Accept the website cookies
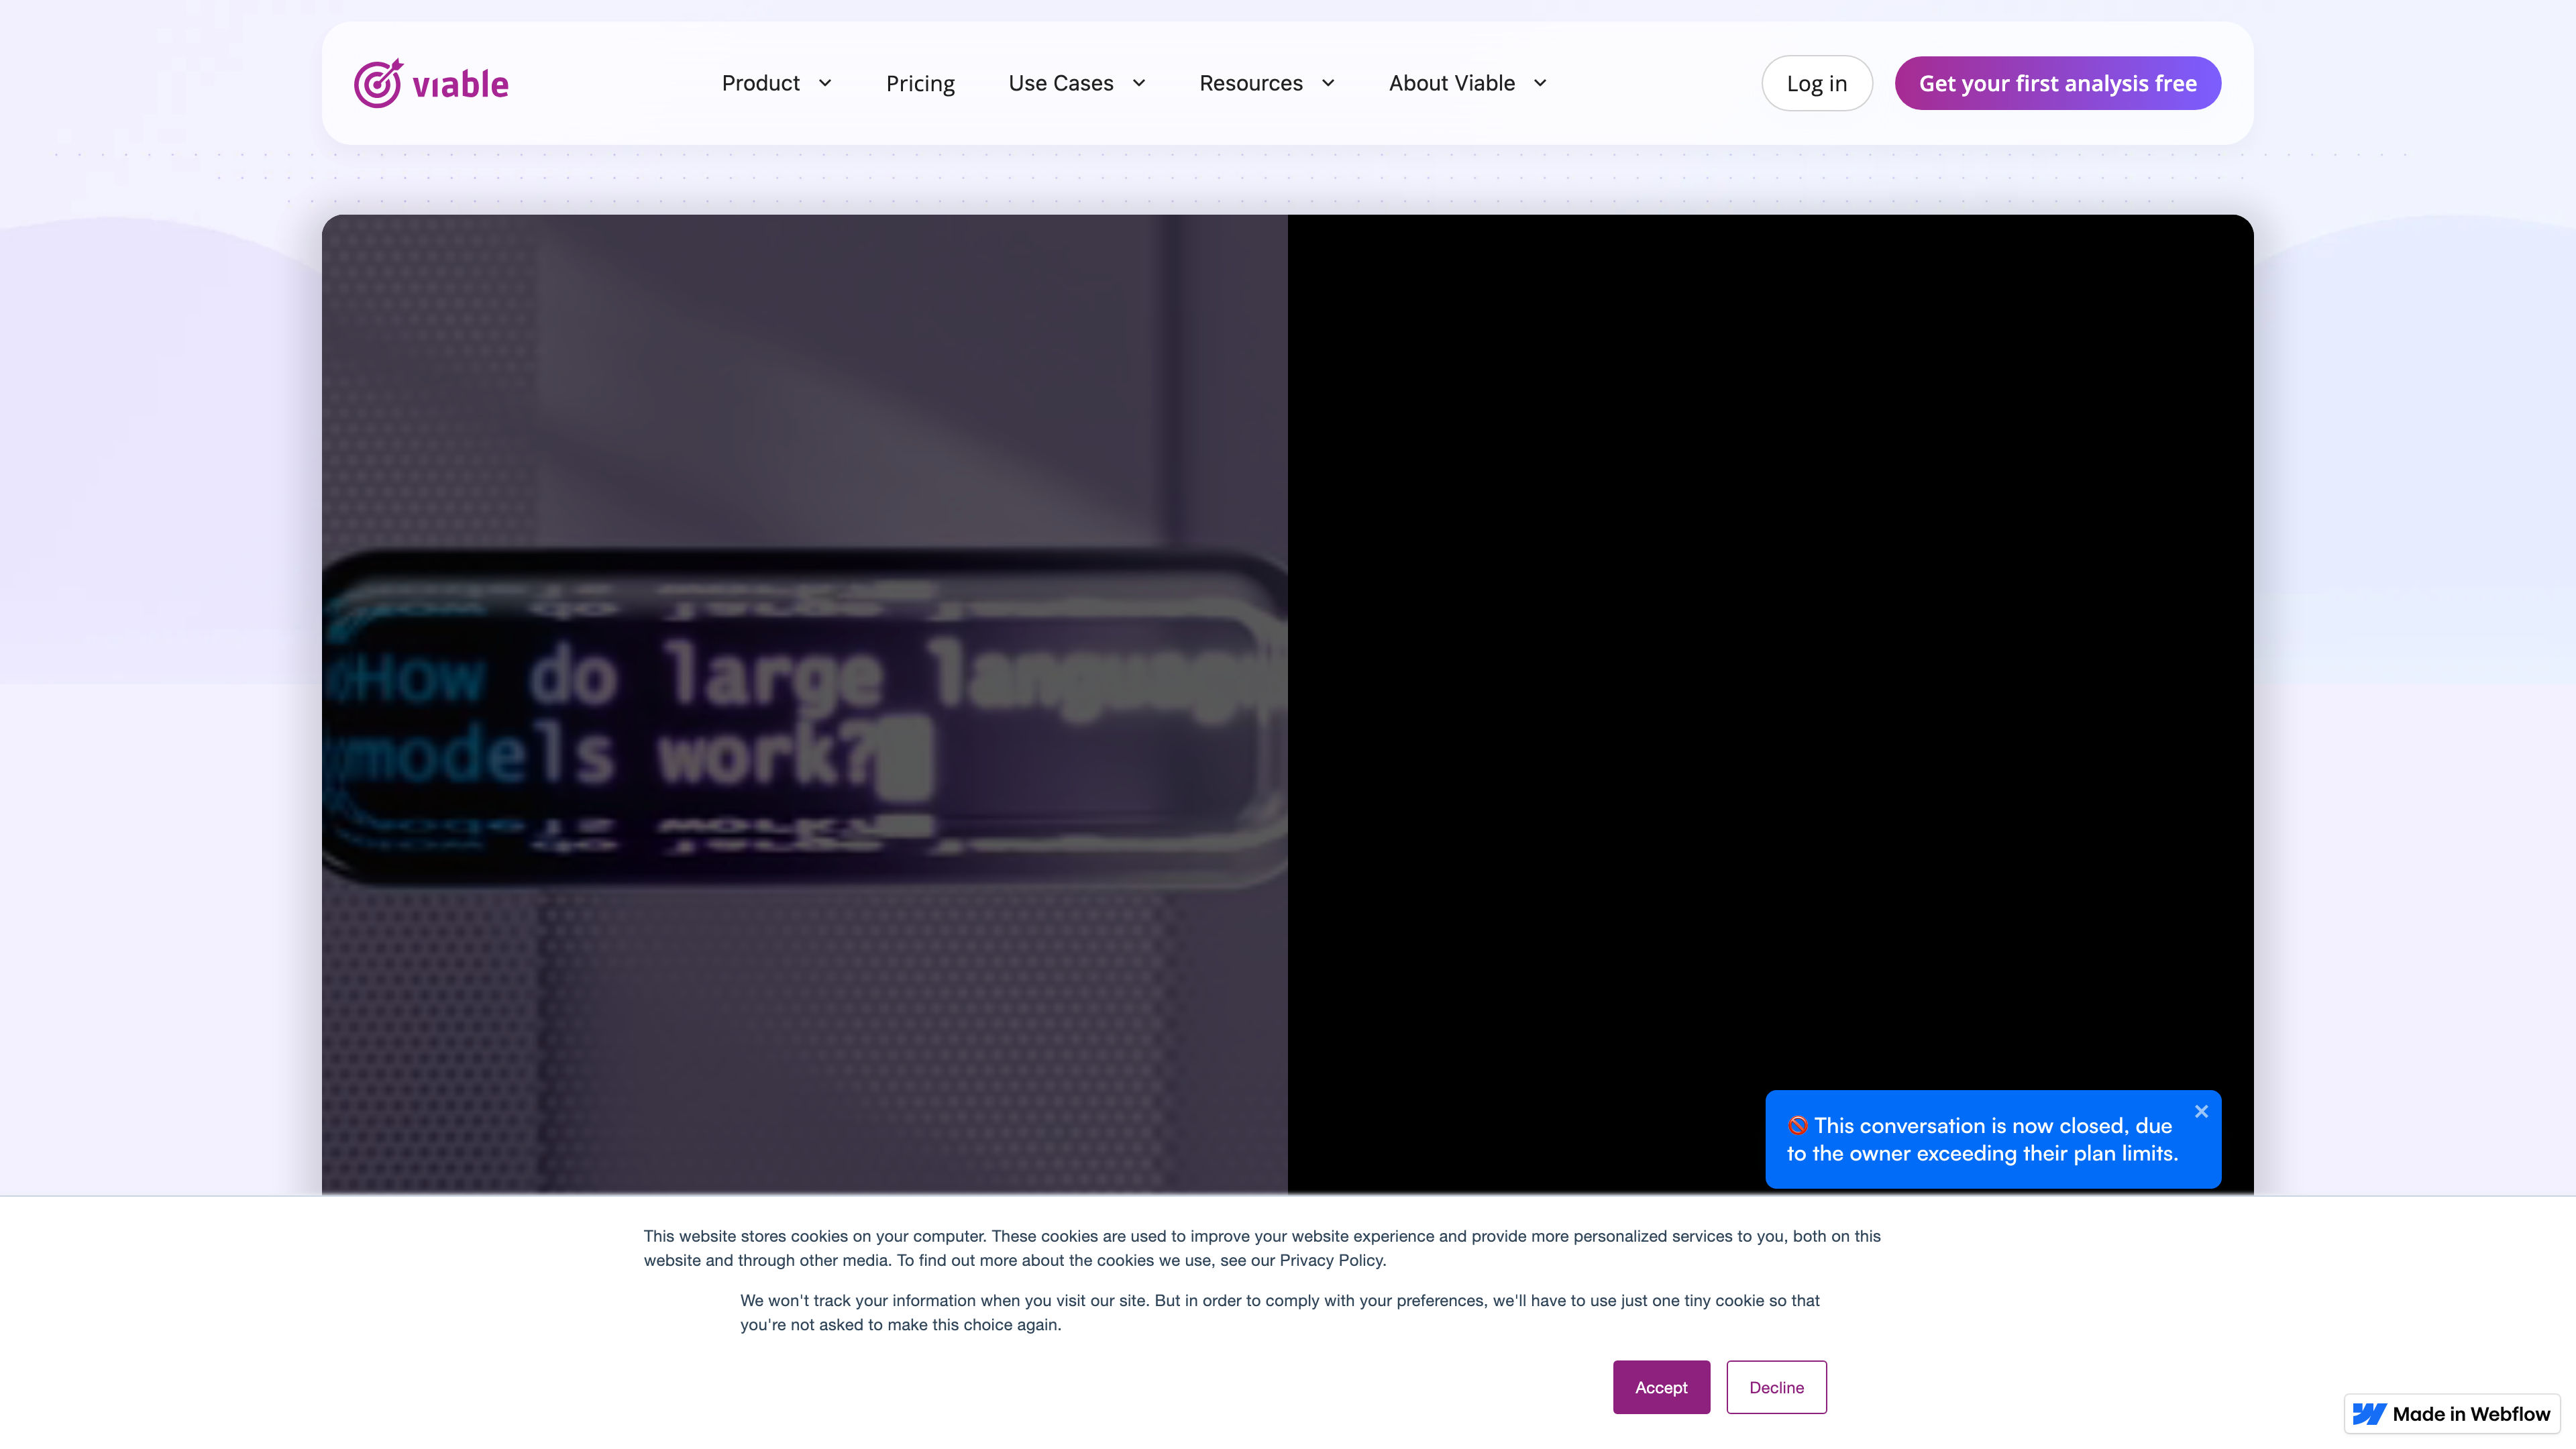The image size is (2576, 1449). (1661, 1387)
